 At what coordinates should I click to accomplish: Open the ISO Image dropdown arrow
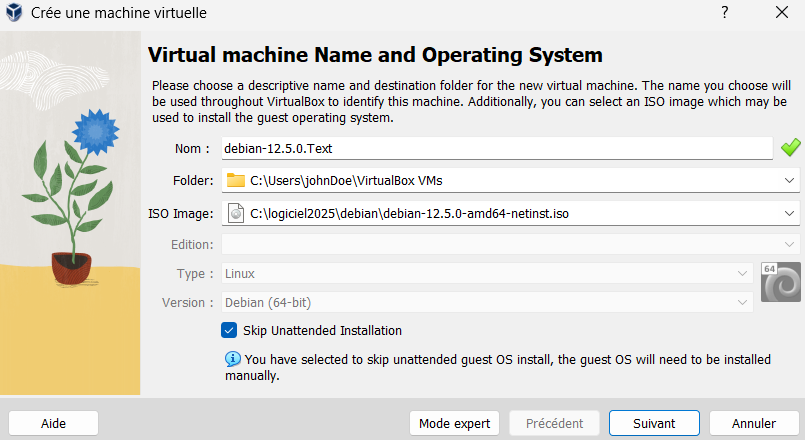pos(789,214)
